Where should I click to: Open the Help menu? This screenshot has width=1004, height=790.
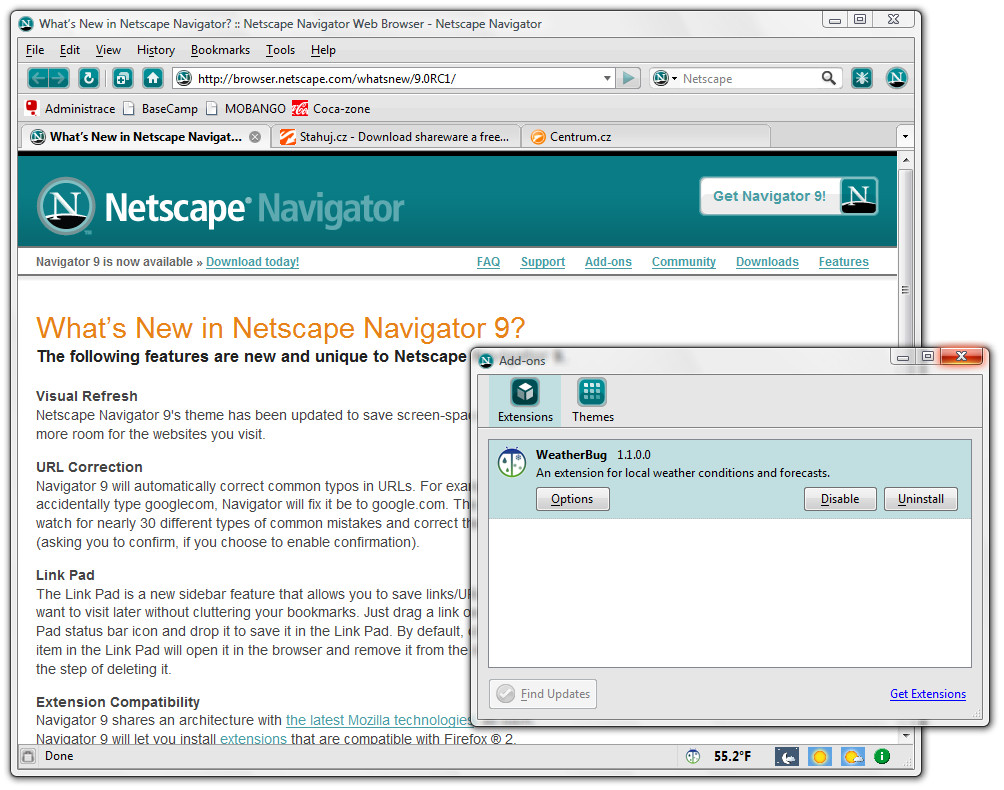[x=323, y=50]
